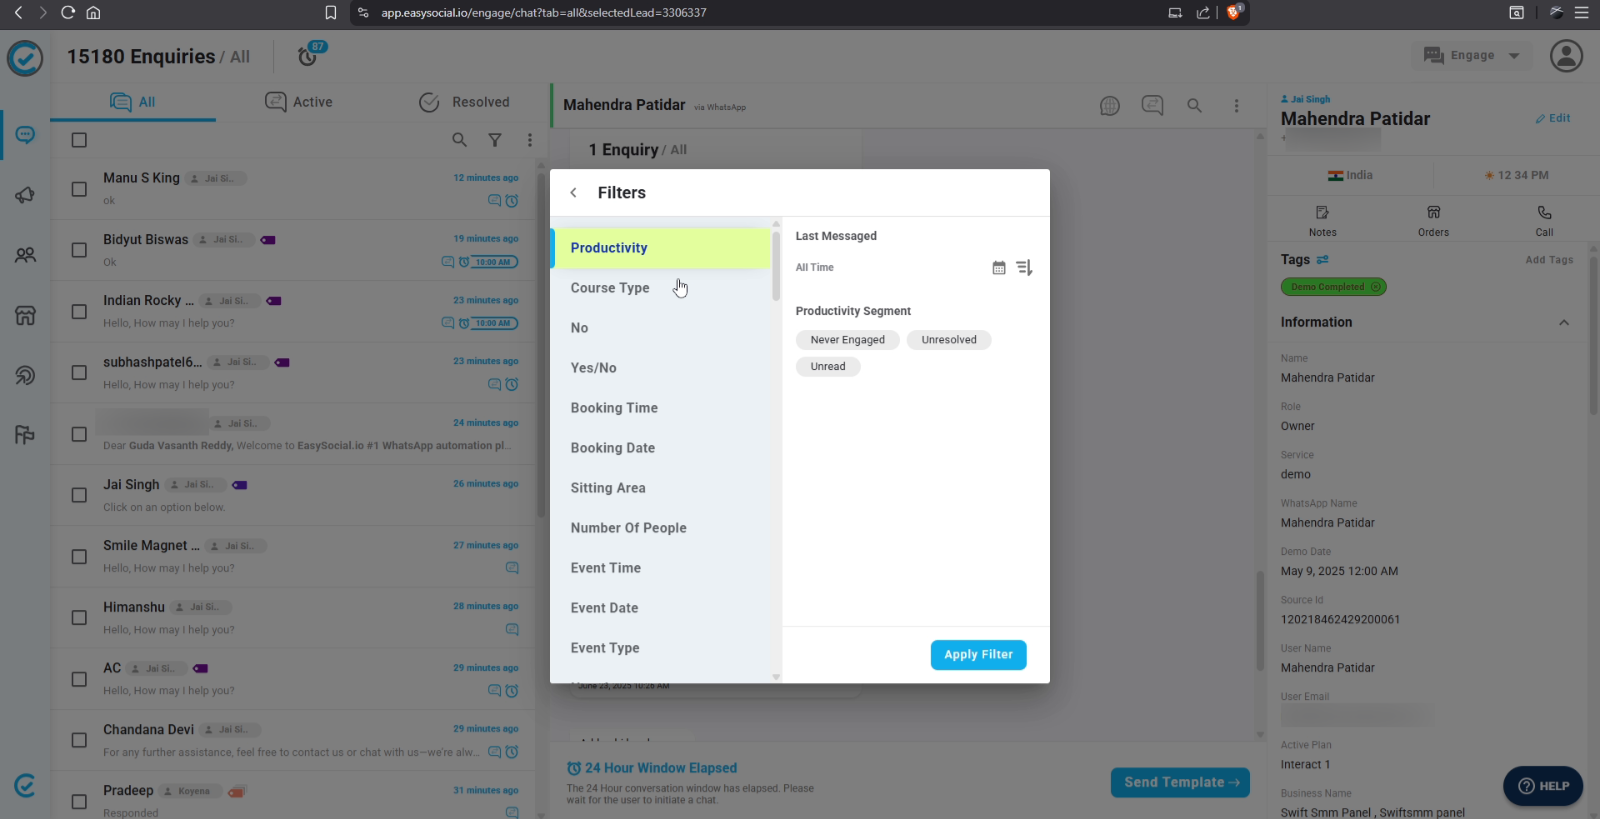Open the Orders icon in contact panel
Viewport: 1600px width, 819px height.
pos(1433,213)
